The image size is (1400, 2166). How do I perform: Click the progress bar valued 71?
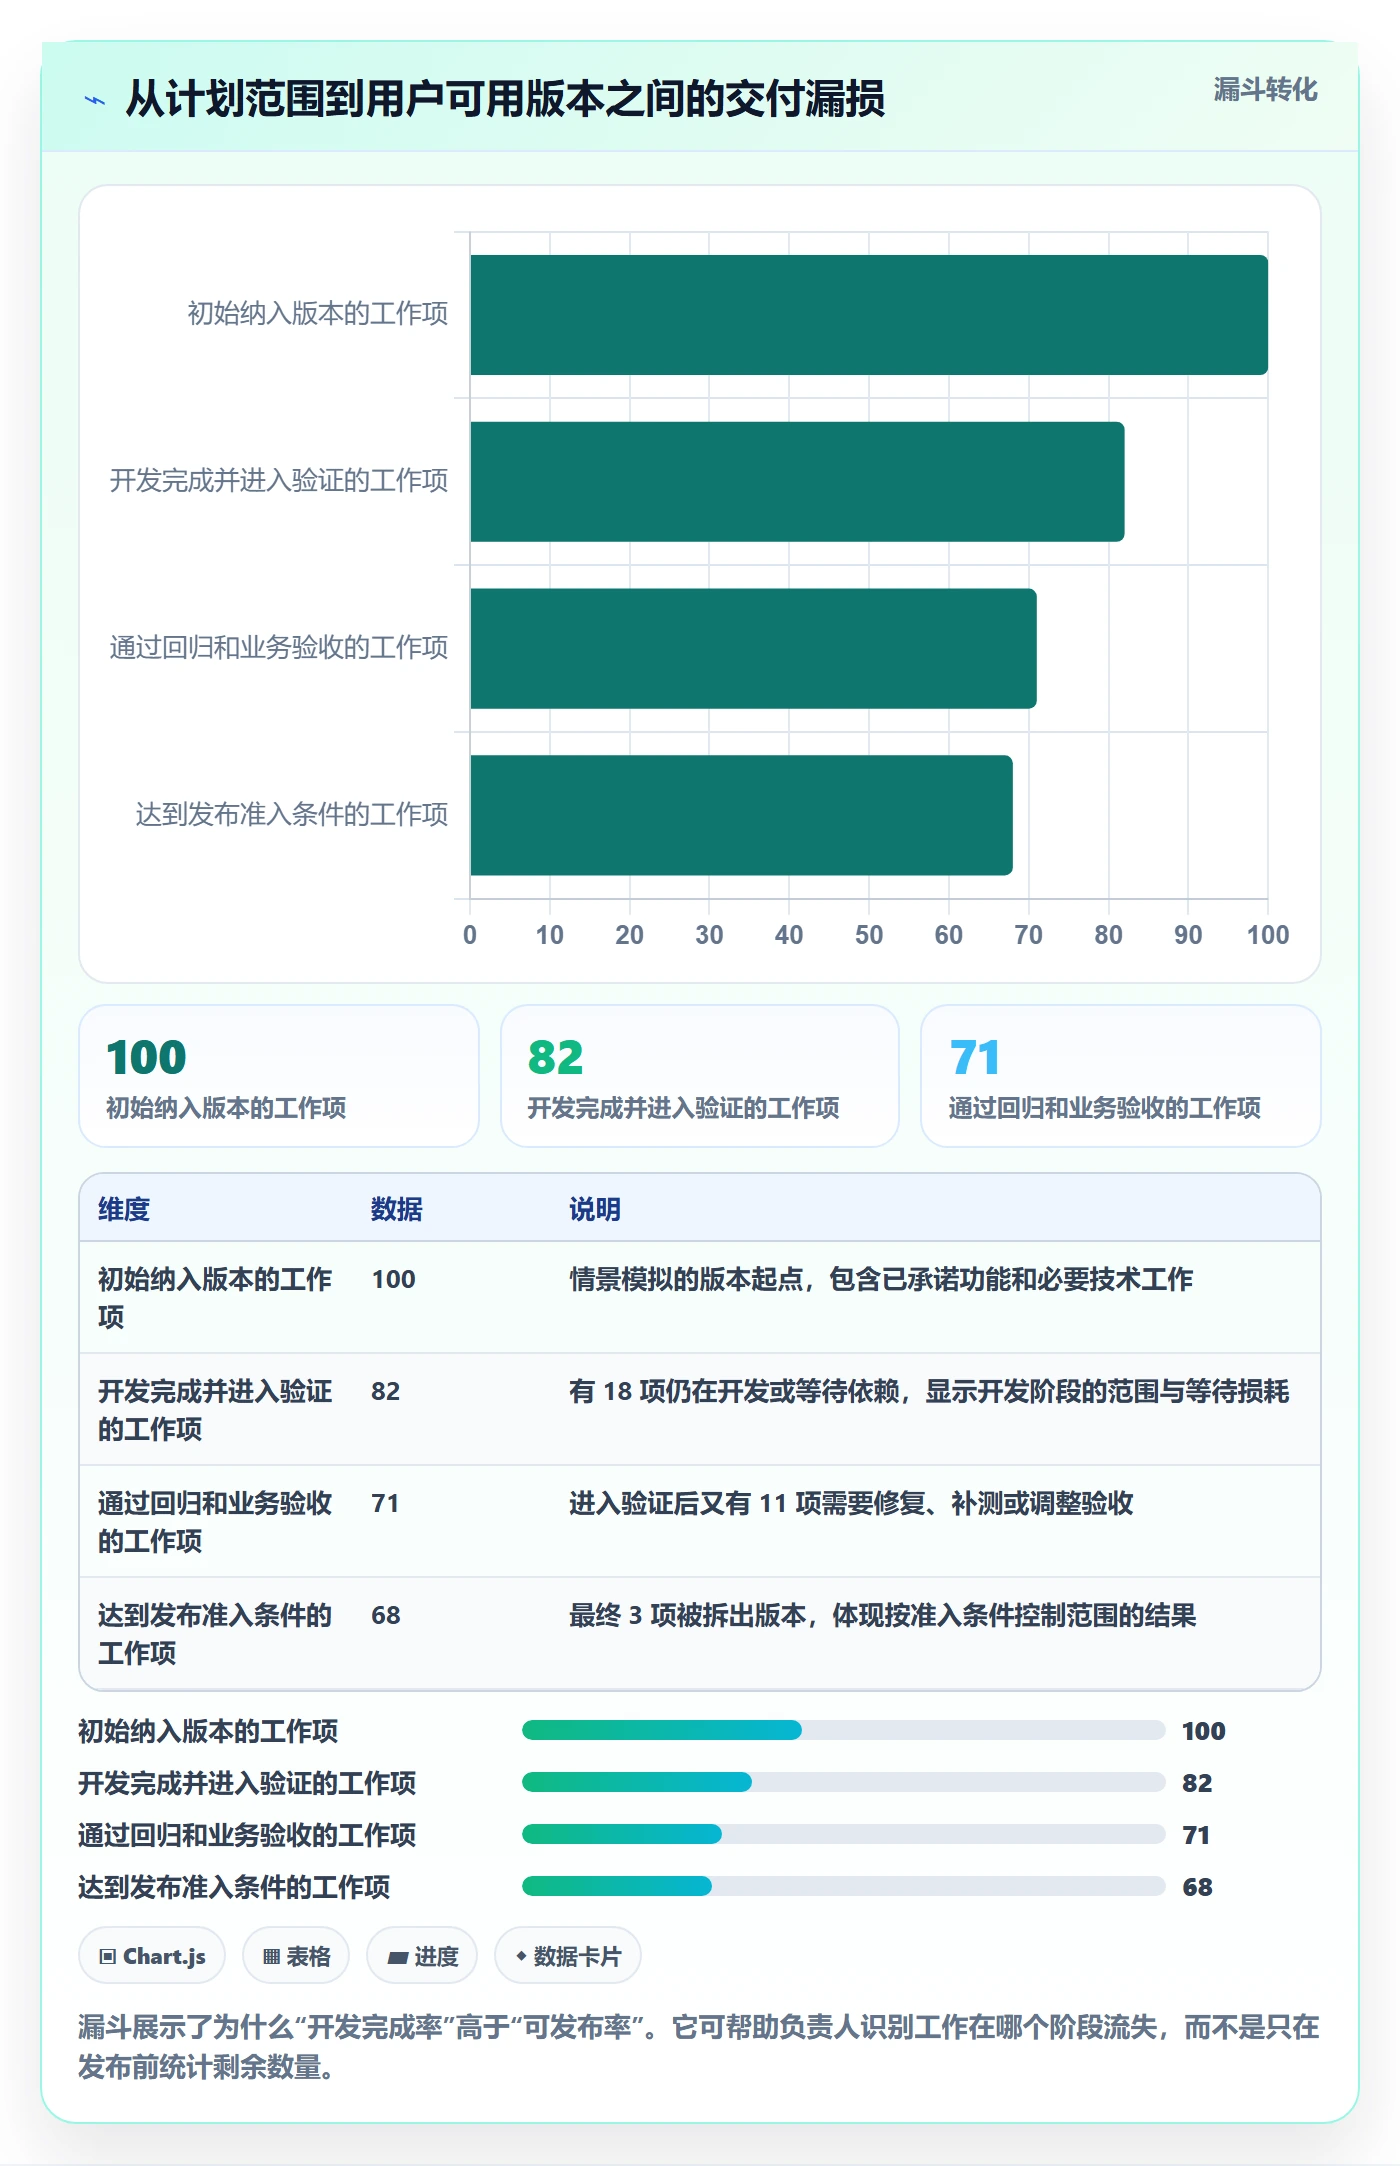844,1834
